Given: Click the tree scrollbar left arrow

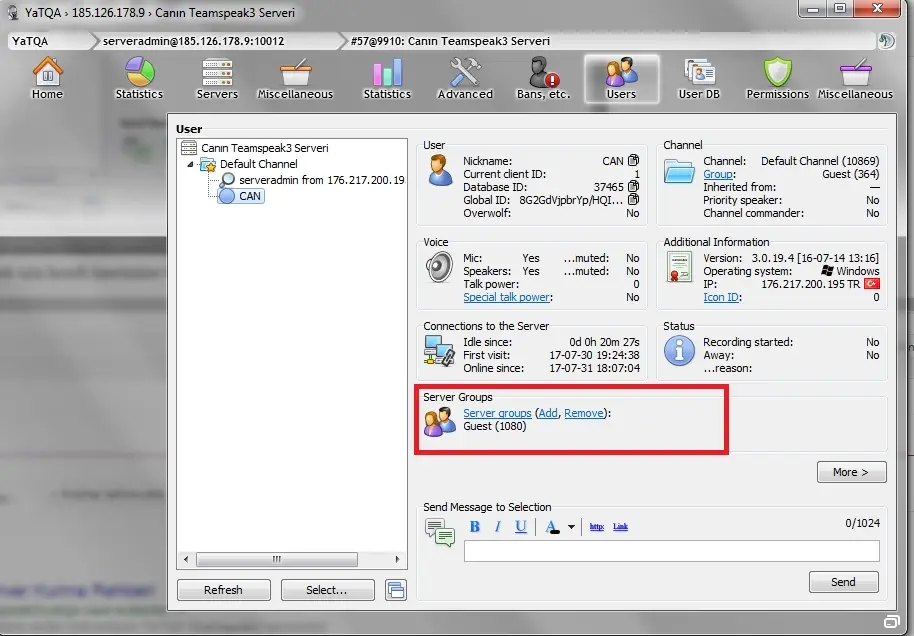Looking at the screenshot, I should click(x=186, y=560).
